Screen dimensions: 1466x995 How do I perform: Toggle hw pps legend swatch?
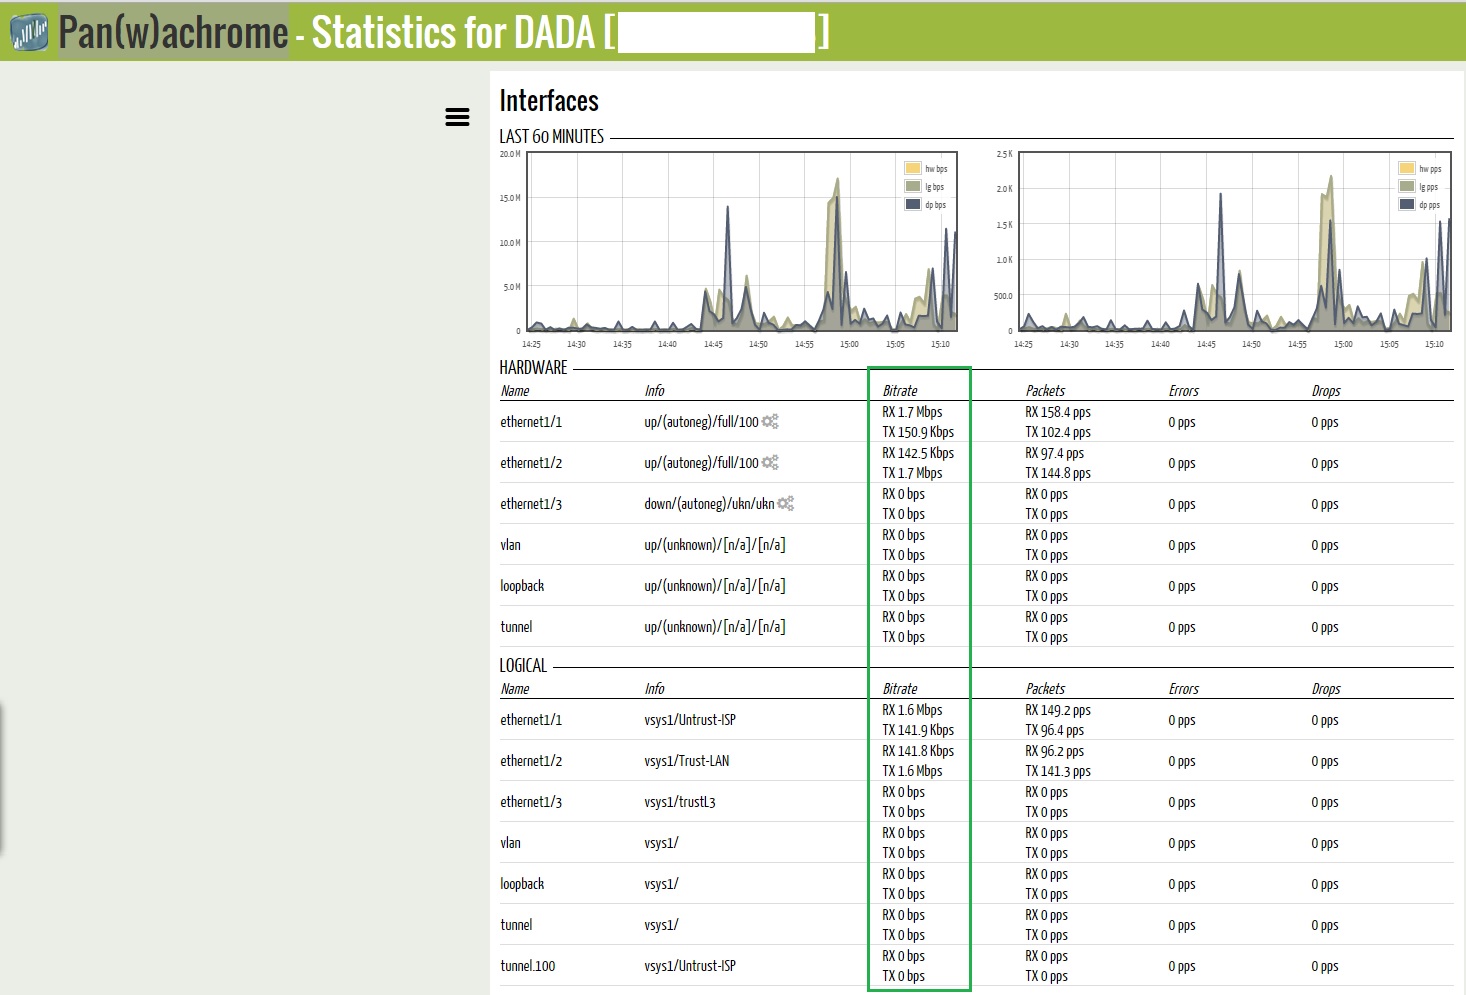click(x=1407, y=168)
